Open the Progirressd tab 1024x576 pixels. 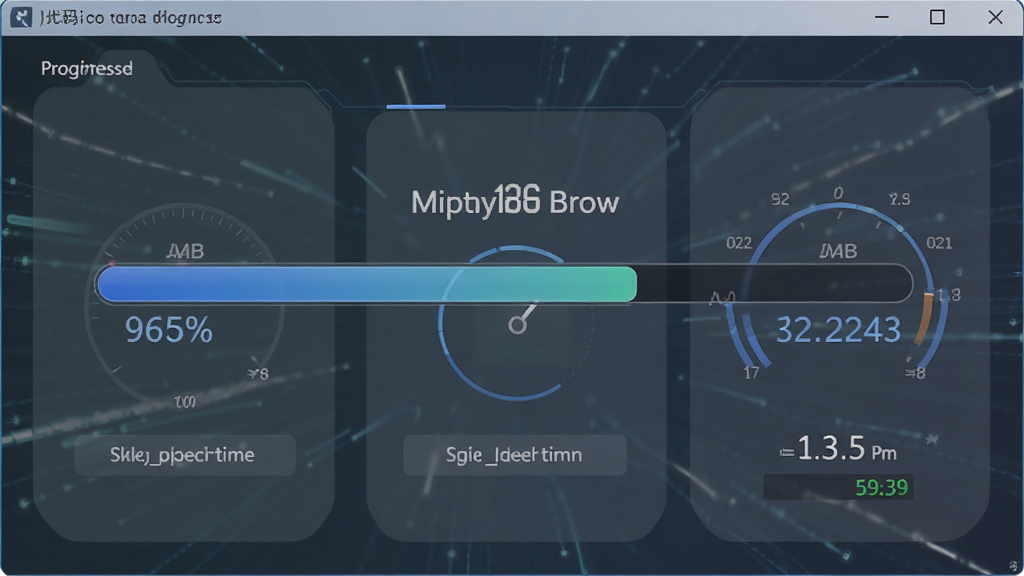[87, 69]
